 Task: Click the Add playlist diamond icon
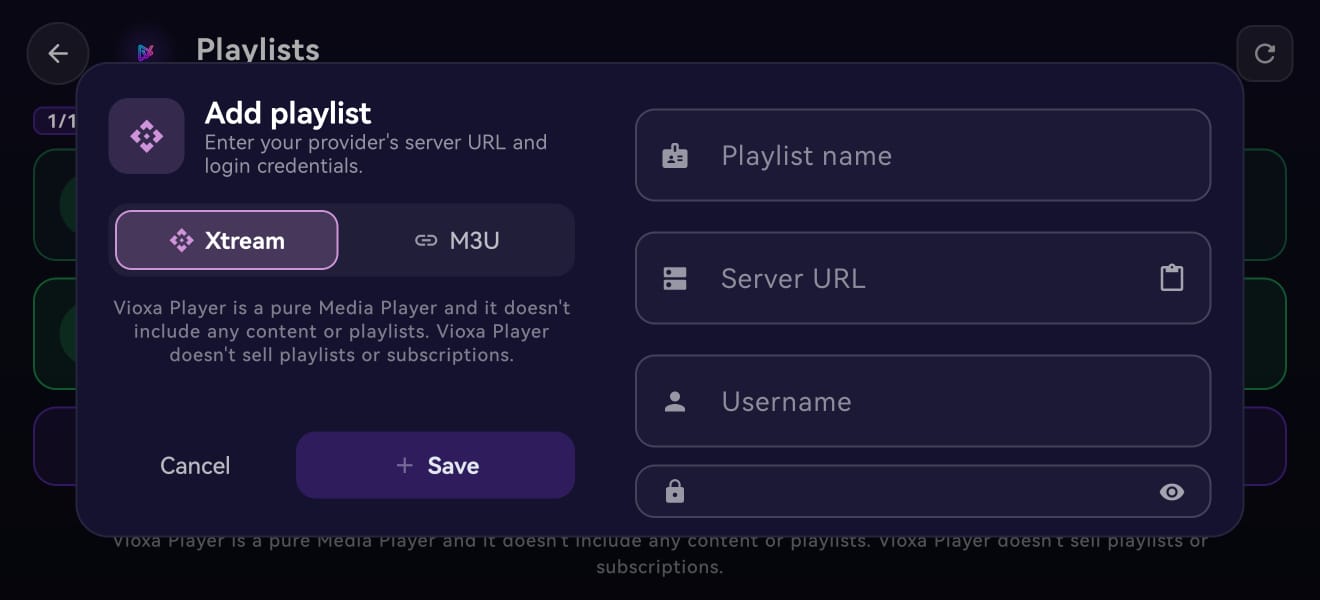[146, 136]
